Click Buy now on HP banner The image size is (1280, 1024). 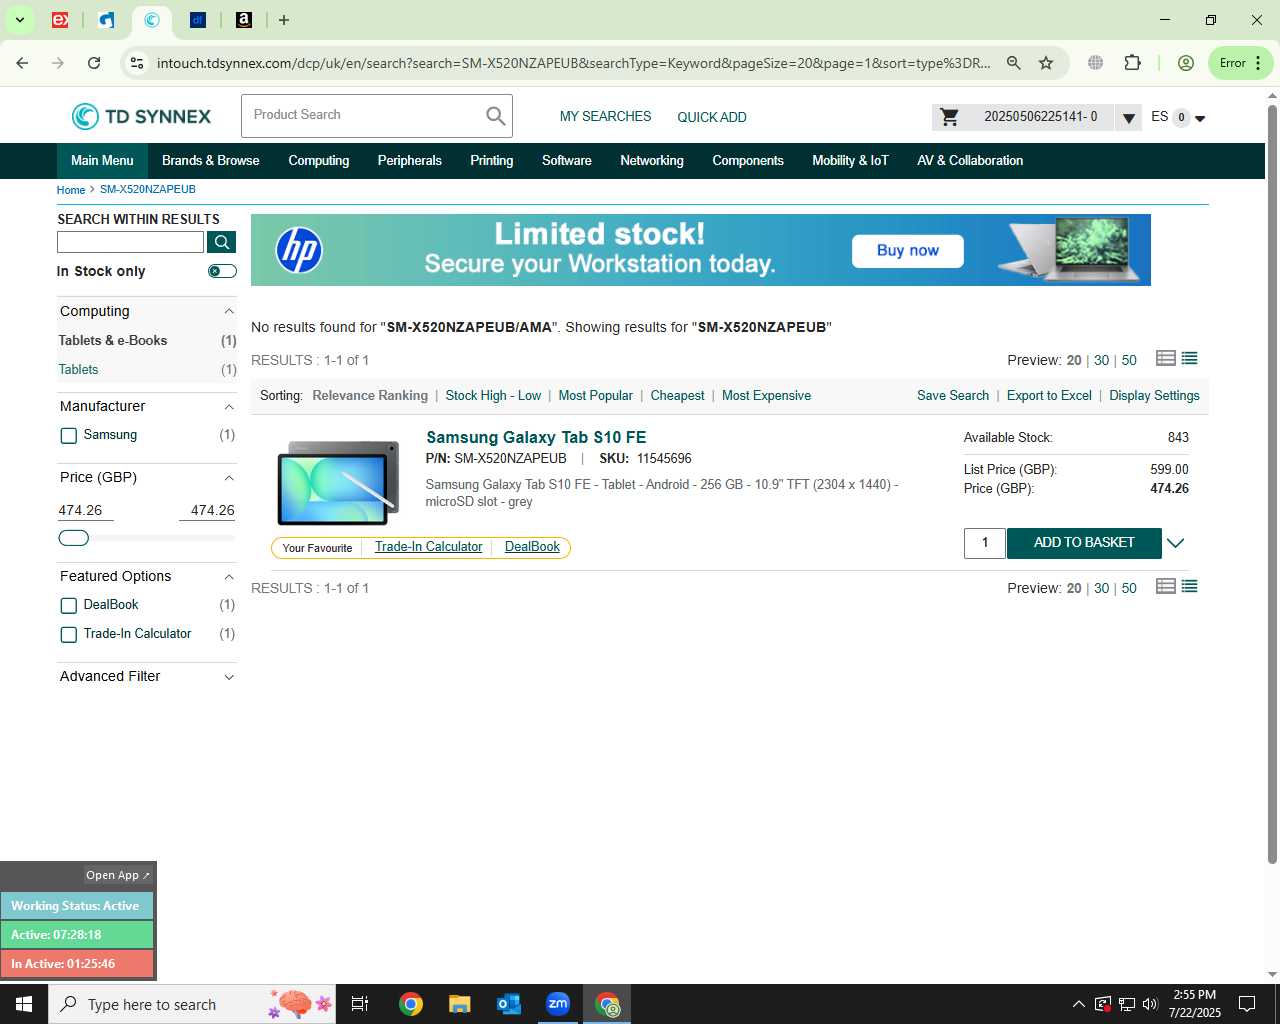pos(908,251)
